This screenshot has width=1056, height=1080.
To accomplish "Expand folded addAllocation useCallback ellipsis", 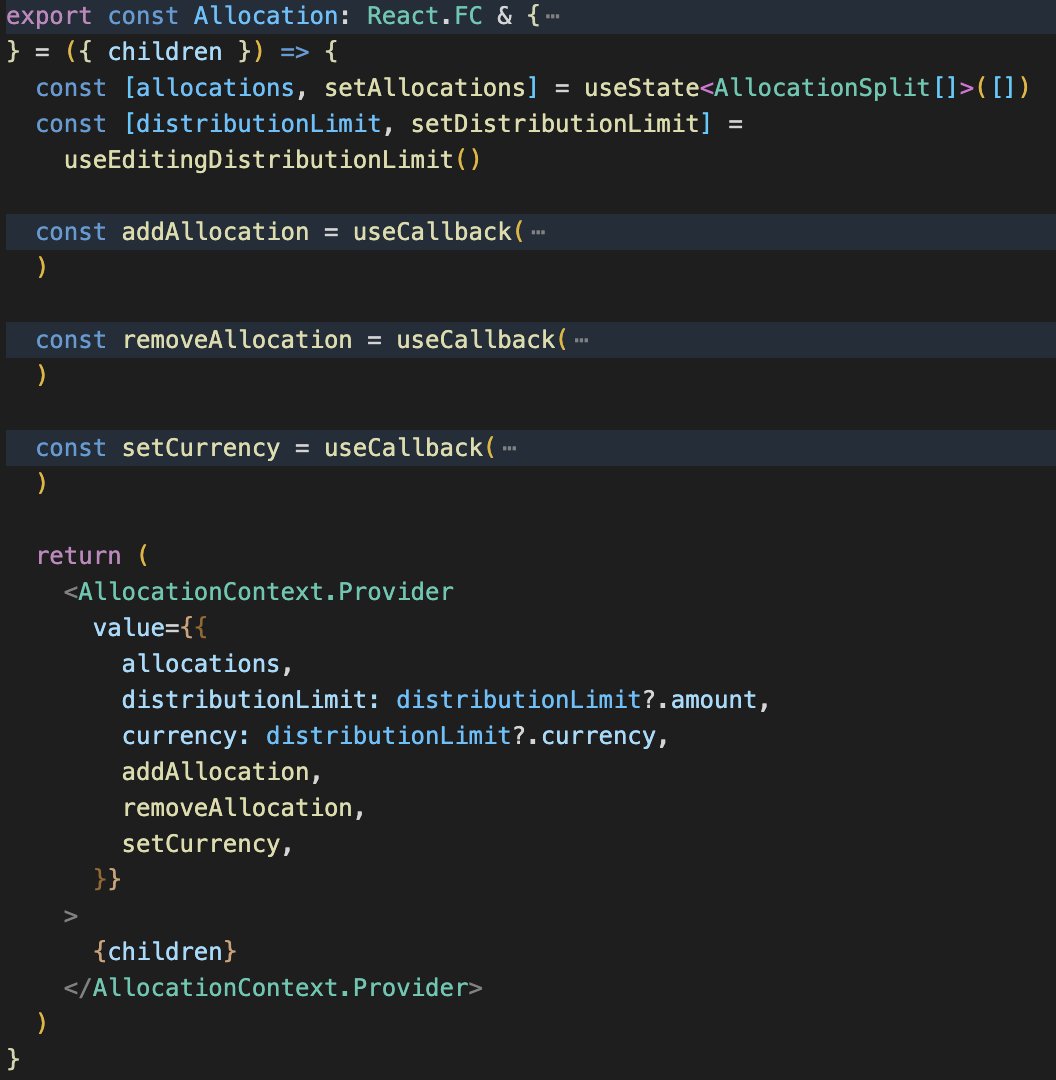I will point(539,232).
